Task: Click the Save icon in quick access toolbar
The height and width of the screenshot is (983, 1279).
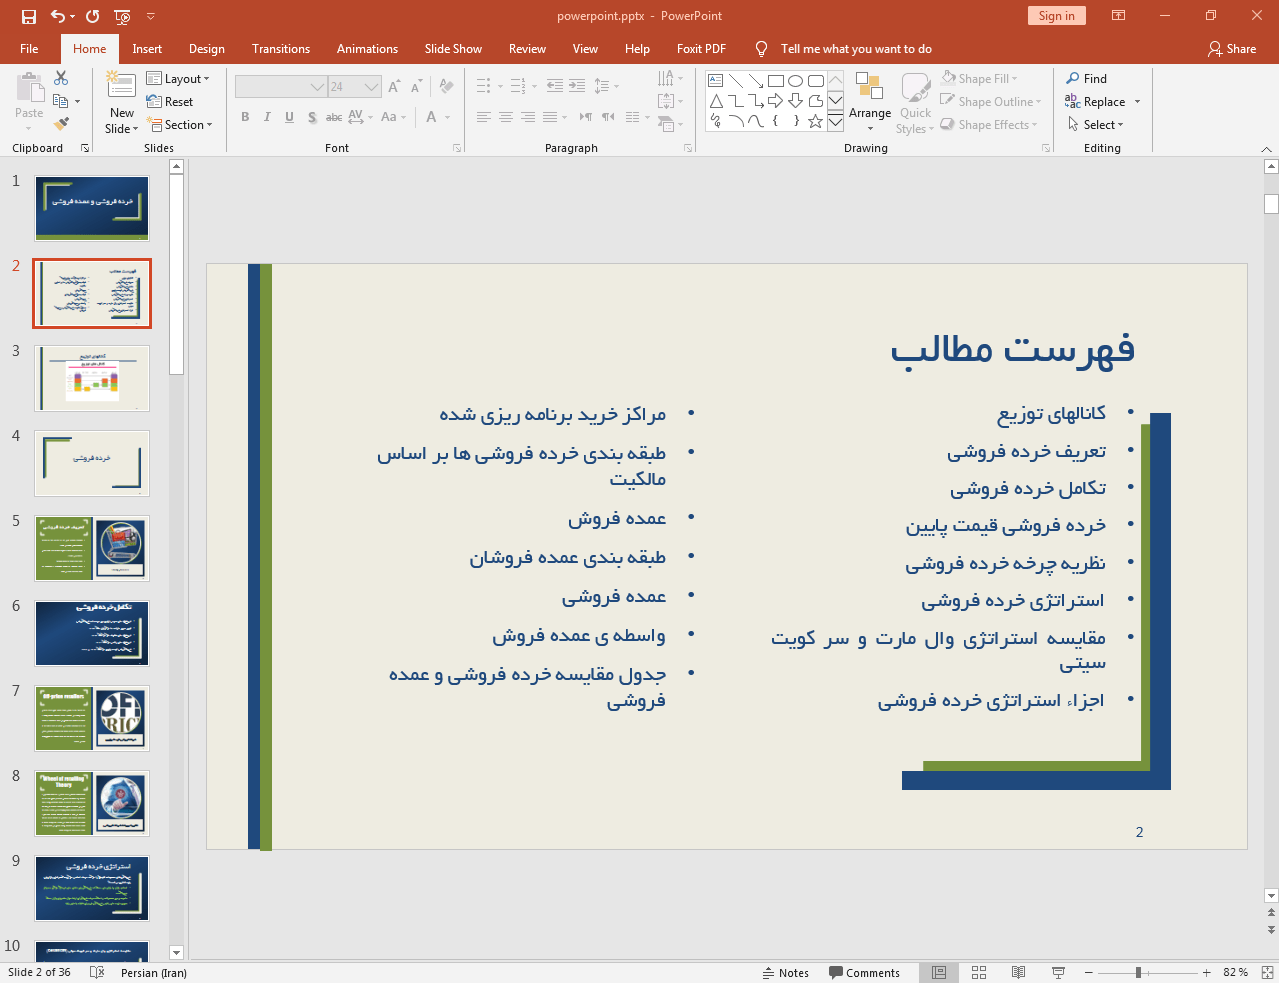Action: pyautogui.click(x=29, y=16)
